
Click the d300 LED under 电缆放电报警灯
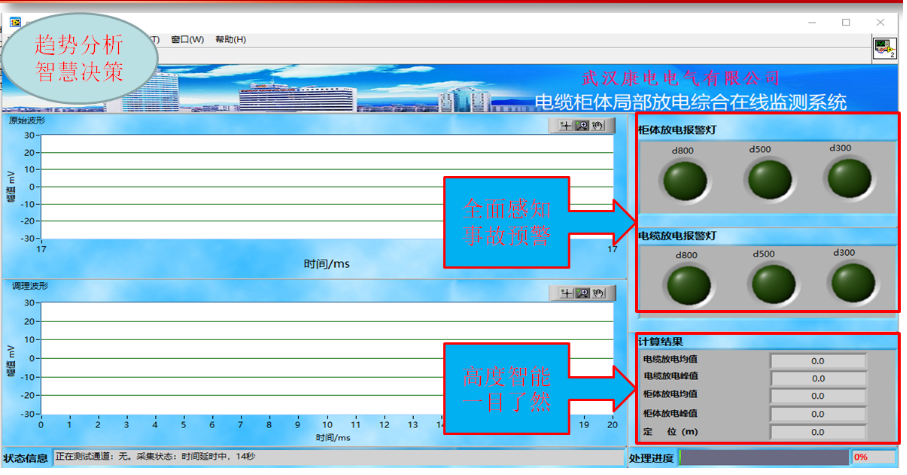[853, 282]
